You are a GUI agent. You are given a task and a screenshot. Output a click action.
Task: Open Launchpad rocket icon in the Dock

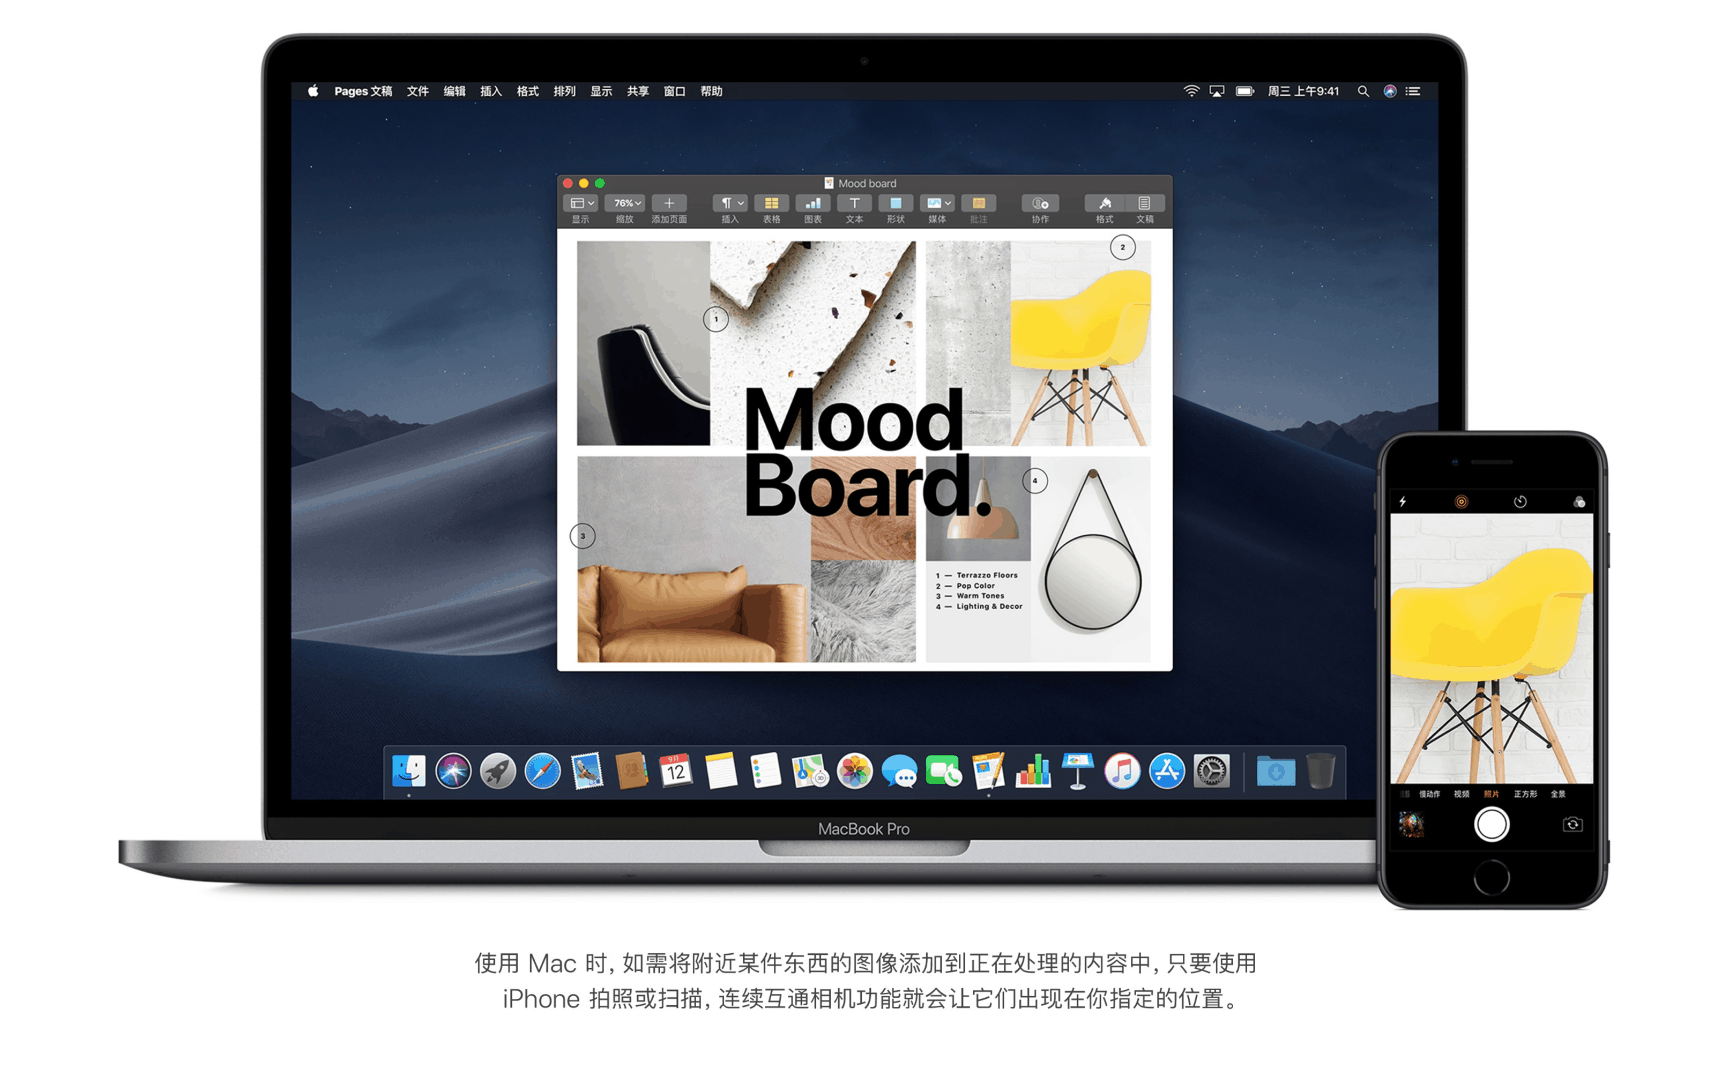click(497, 771)
